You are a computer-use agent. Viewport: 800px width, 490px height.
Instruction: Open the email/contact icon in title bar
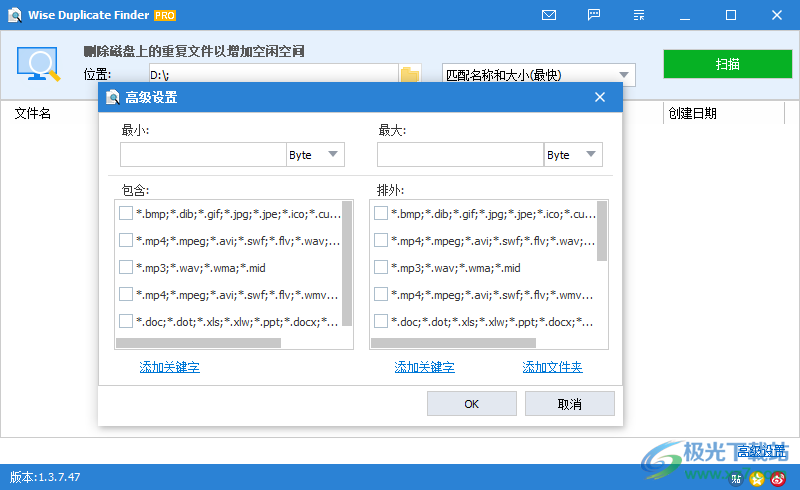click(x=549, y=15)
